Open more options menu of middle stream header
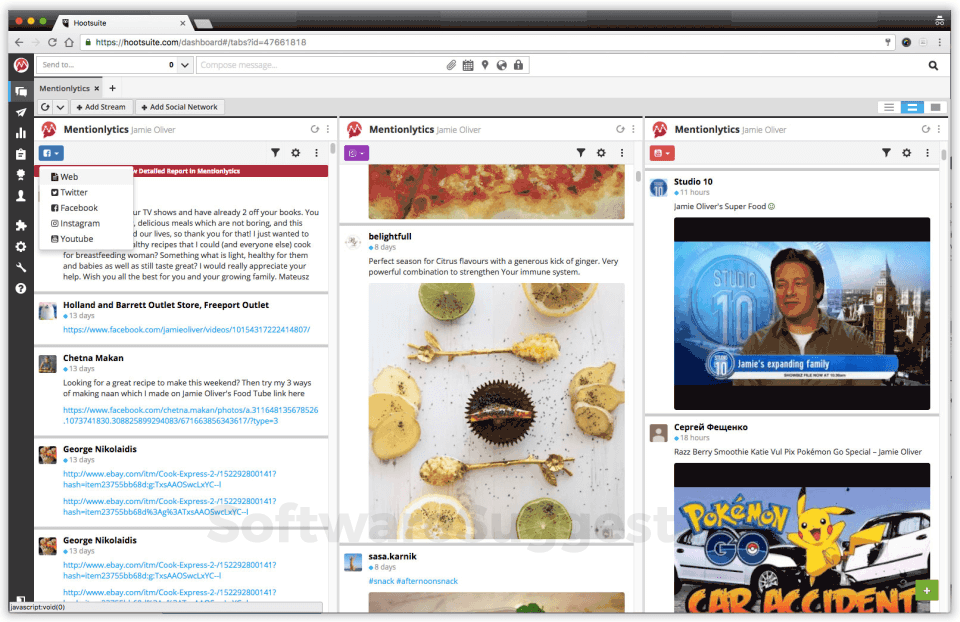 pyautogui.click(x=633, y=129)
